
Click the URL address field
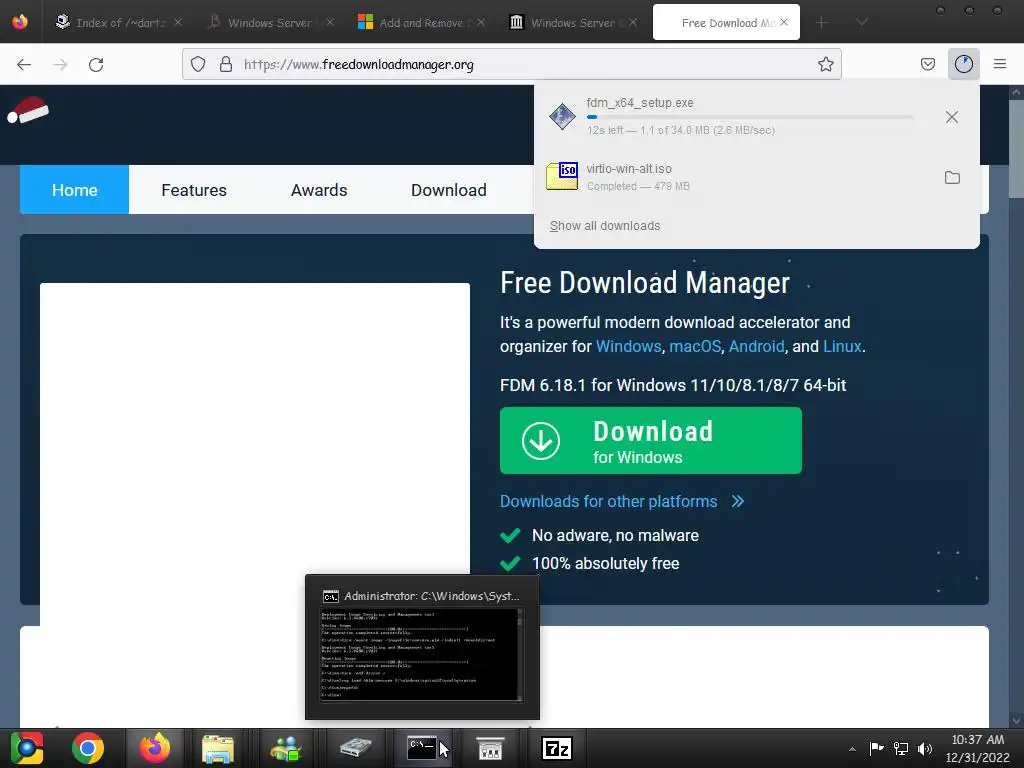[511, 64]
